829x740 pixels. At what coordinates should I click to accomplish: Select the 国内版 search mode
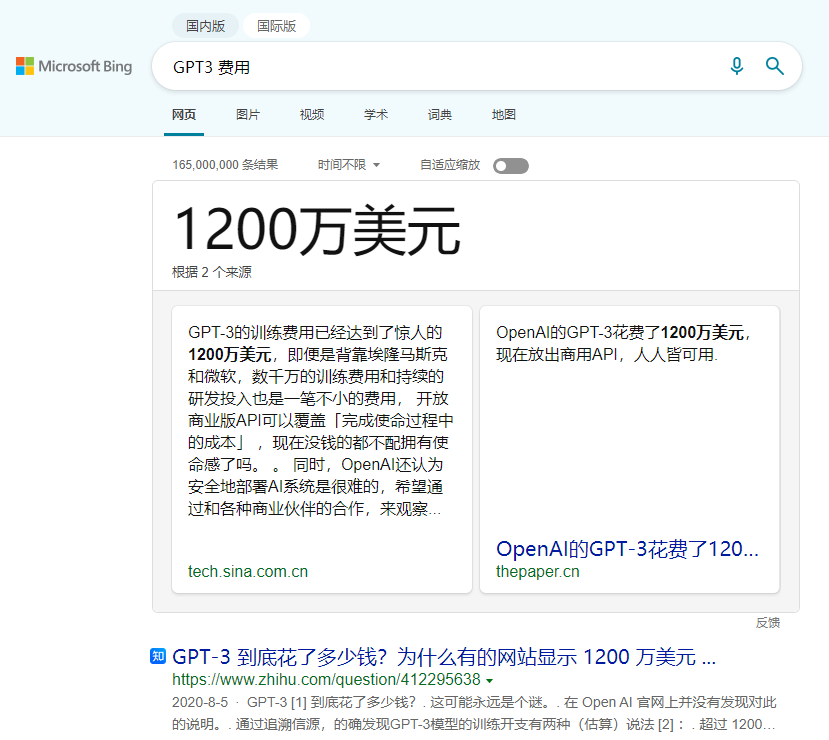point(205,26)
